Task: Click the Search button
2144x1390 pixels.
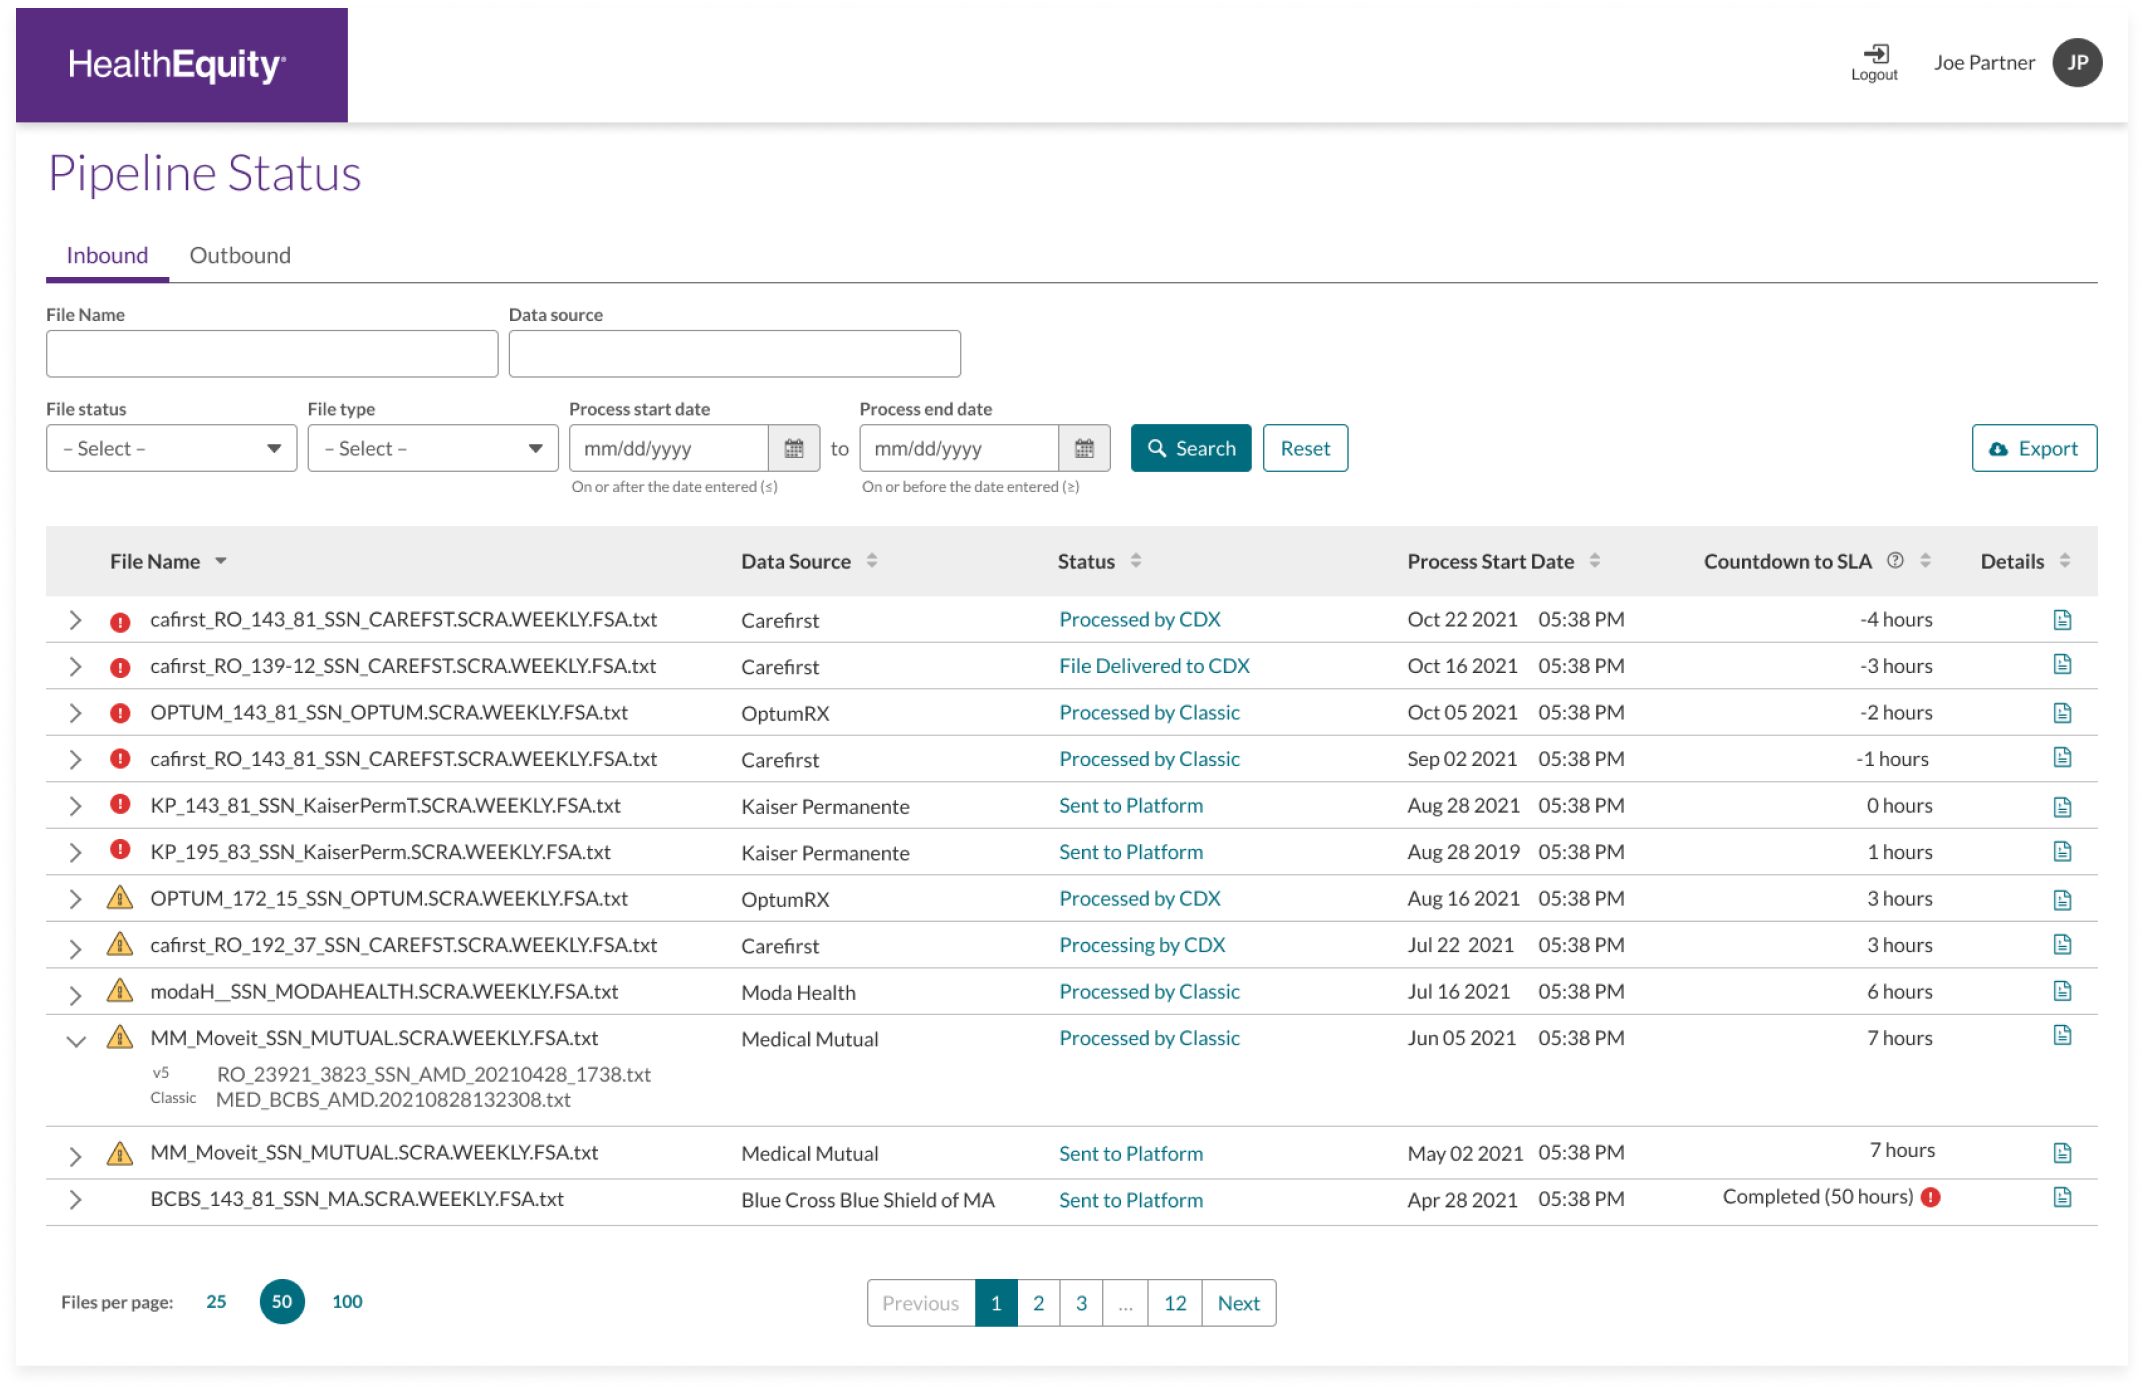Action: pos(1191,449)
